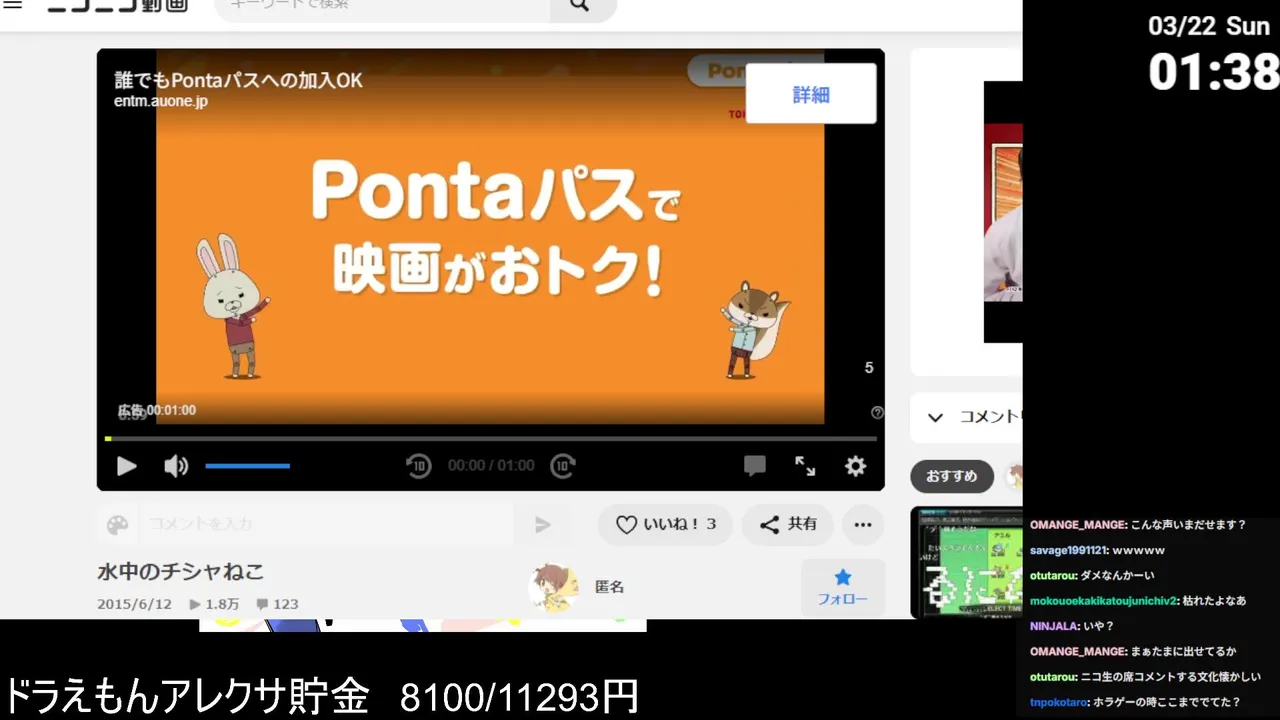Click the upload date 2015/6/12
1280x720 pixels.
pyautogui.click(x=135, y=604)
